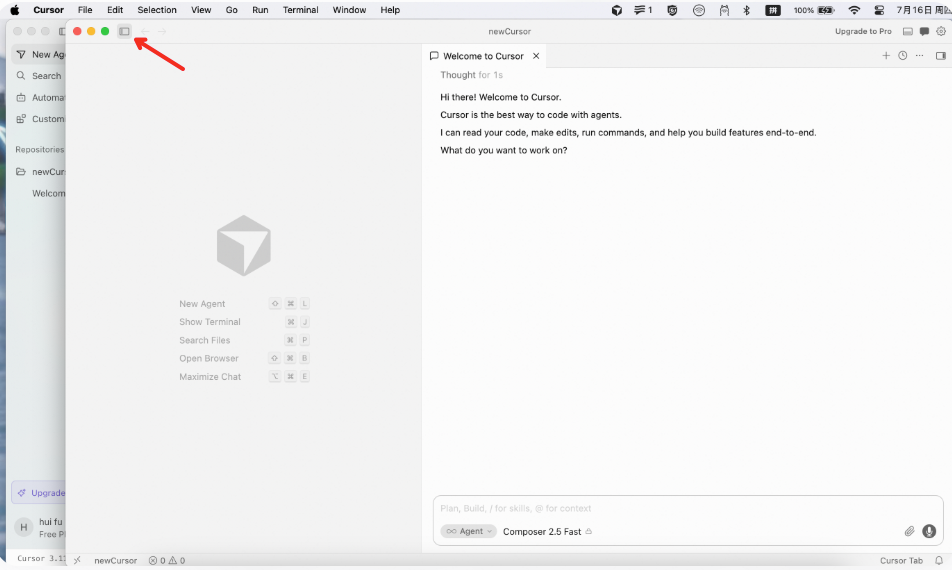Viewport: 952px width, 570px height.
Task: Open the Terminal menu
Action: (301, 10)
